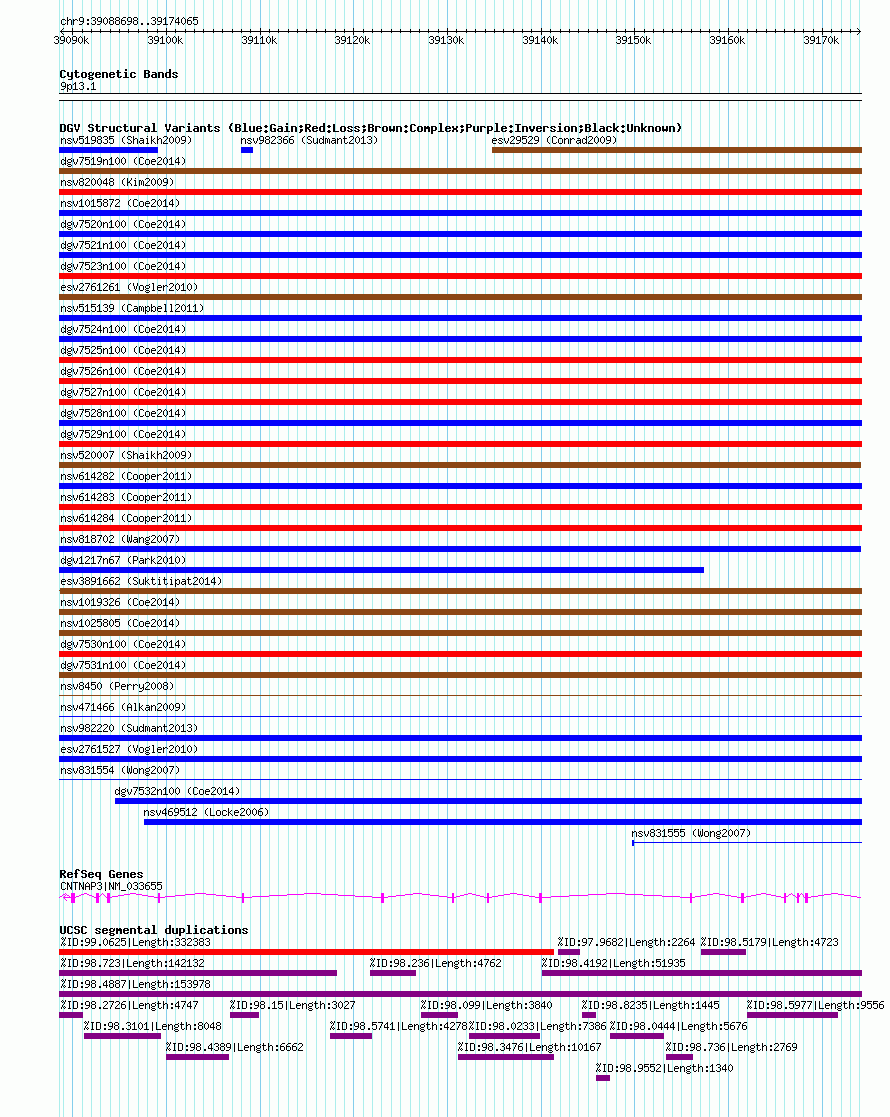The height and width of the screenshot is (1117, 890).
Task: Click dgv7521n100 (Coe2014) label
Action: [123, 245]
